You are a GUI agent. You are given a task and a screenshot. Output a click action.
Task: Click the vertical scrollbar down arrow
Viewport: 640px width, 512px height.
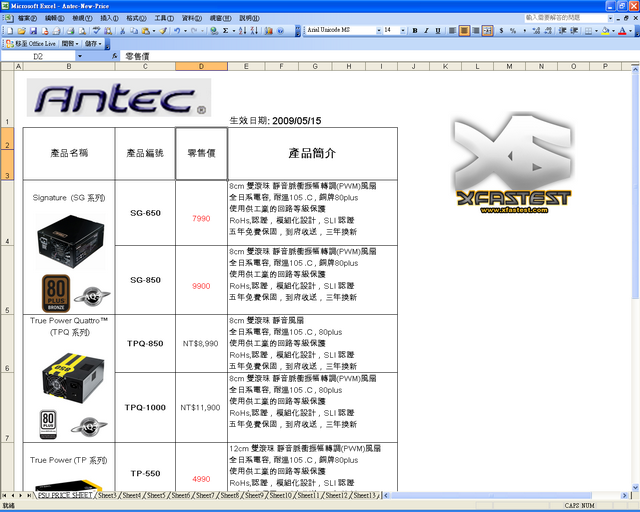tap(635, 487)
